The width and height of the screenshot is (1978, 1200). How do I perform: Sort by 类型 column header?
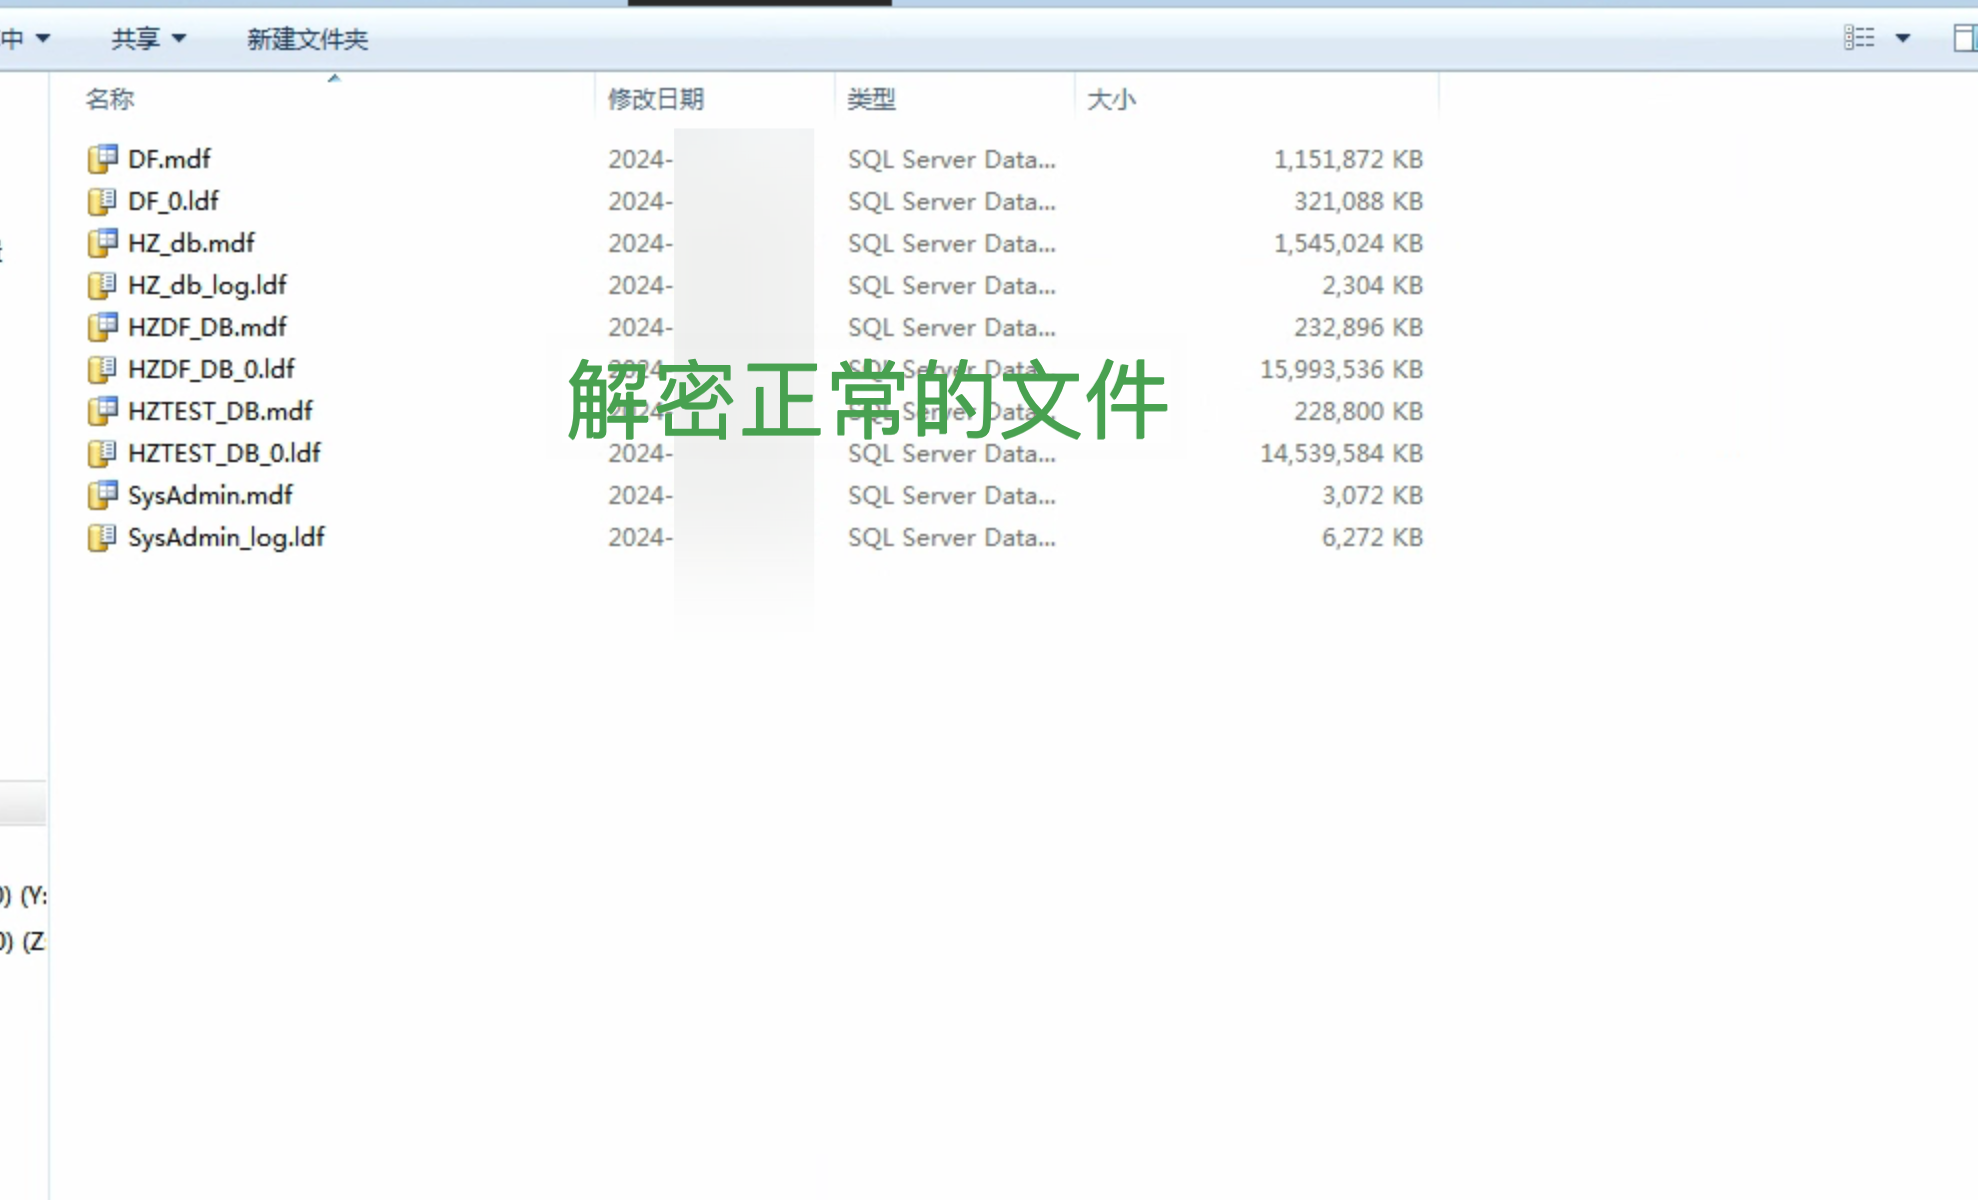pos(871,99)
